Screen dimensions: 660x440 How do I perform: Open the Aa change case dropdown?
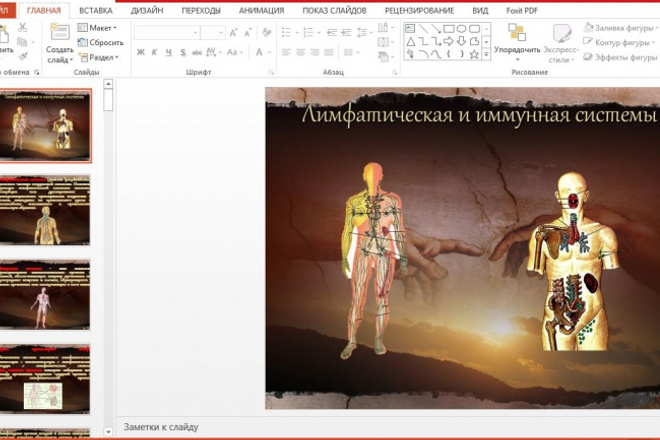pyautogui.click(x=234, y=52)
